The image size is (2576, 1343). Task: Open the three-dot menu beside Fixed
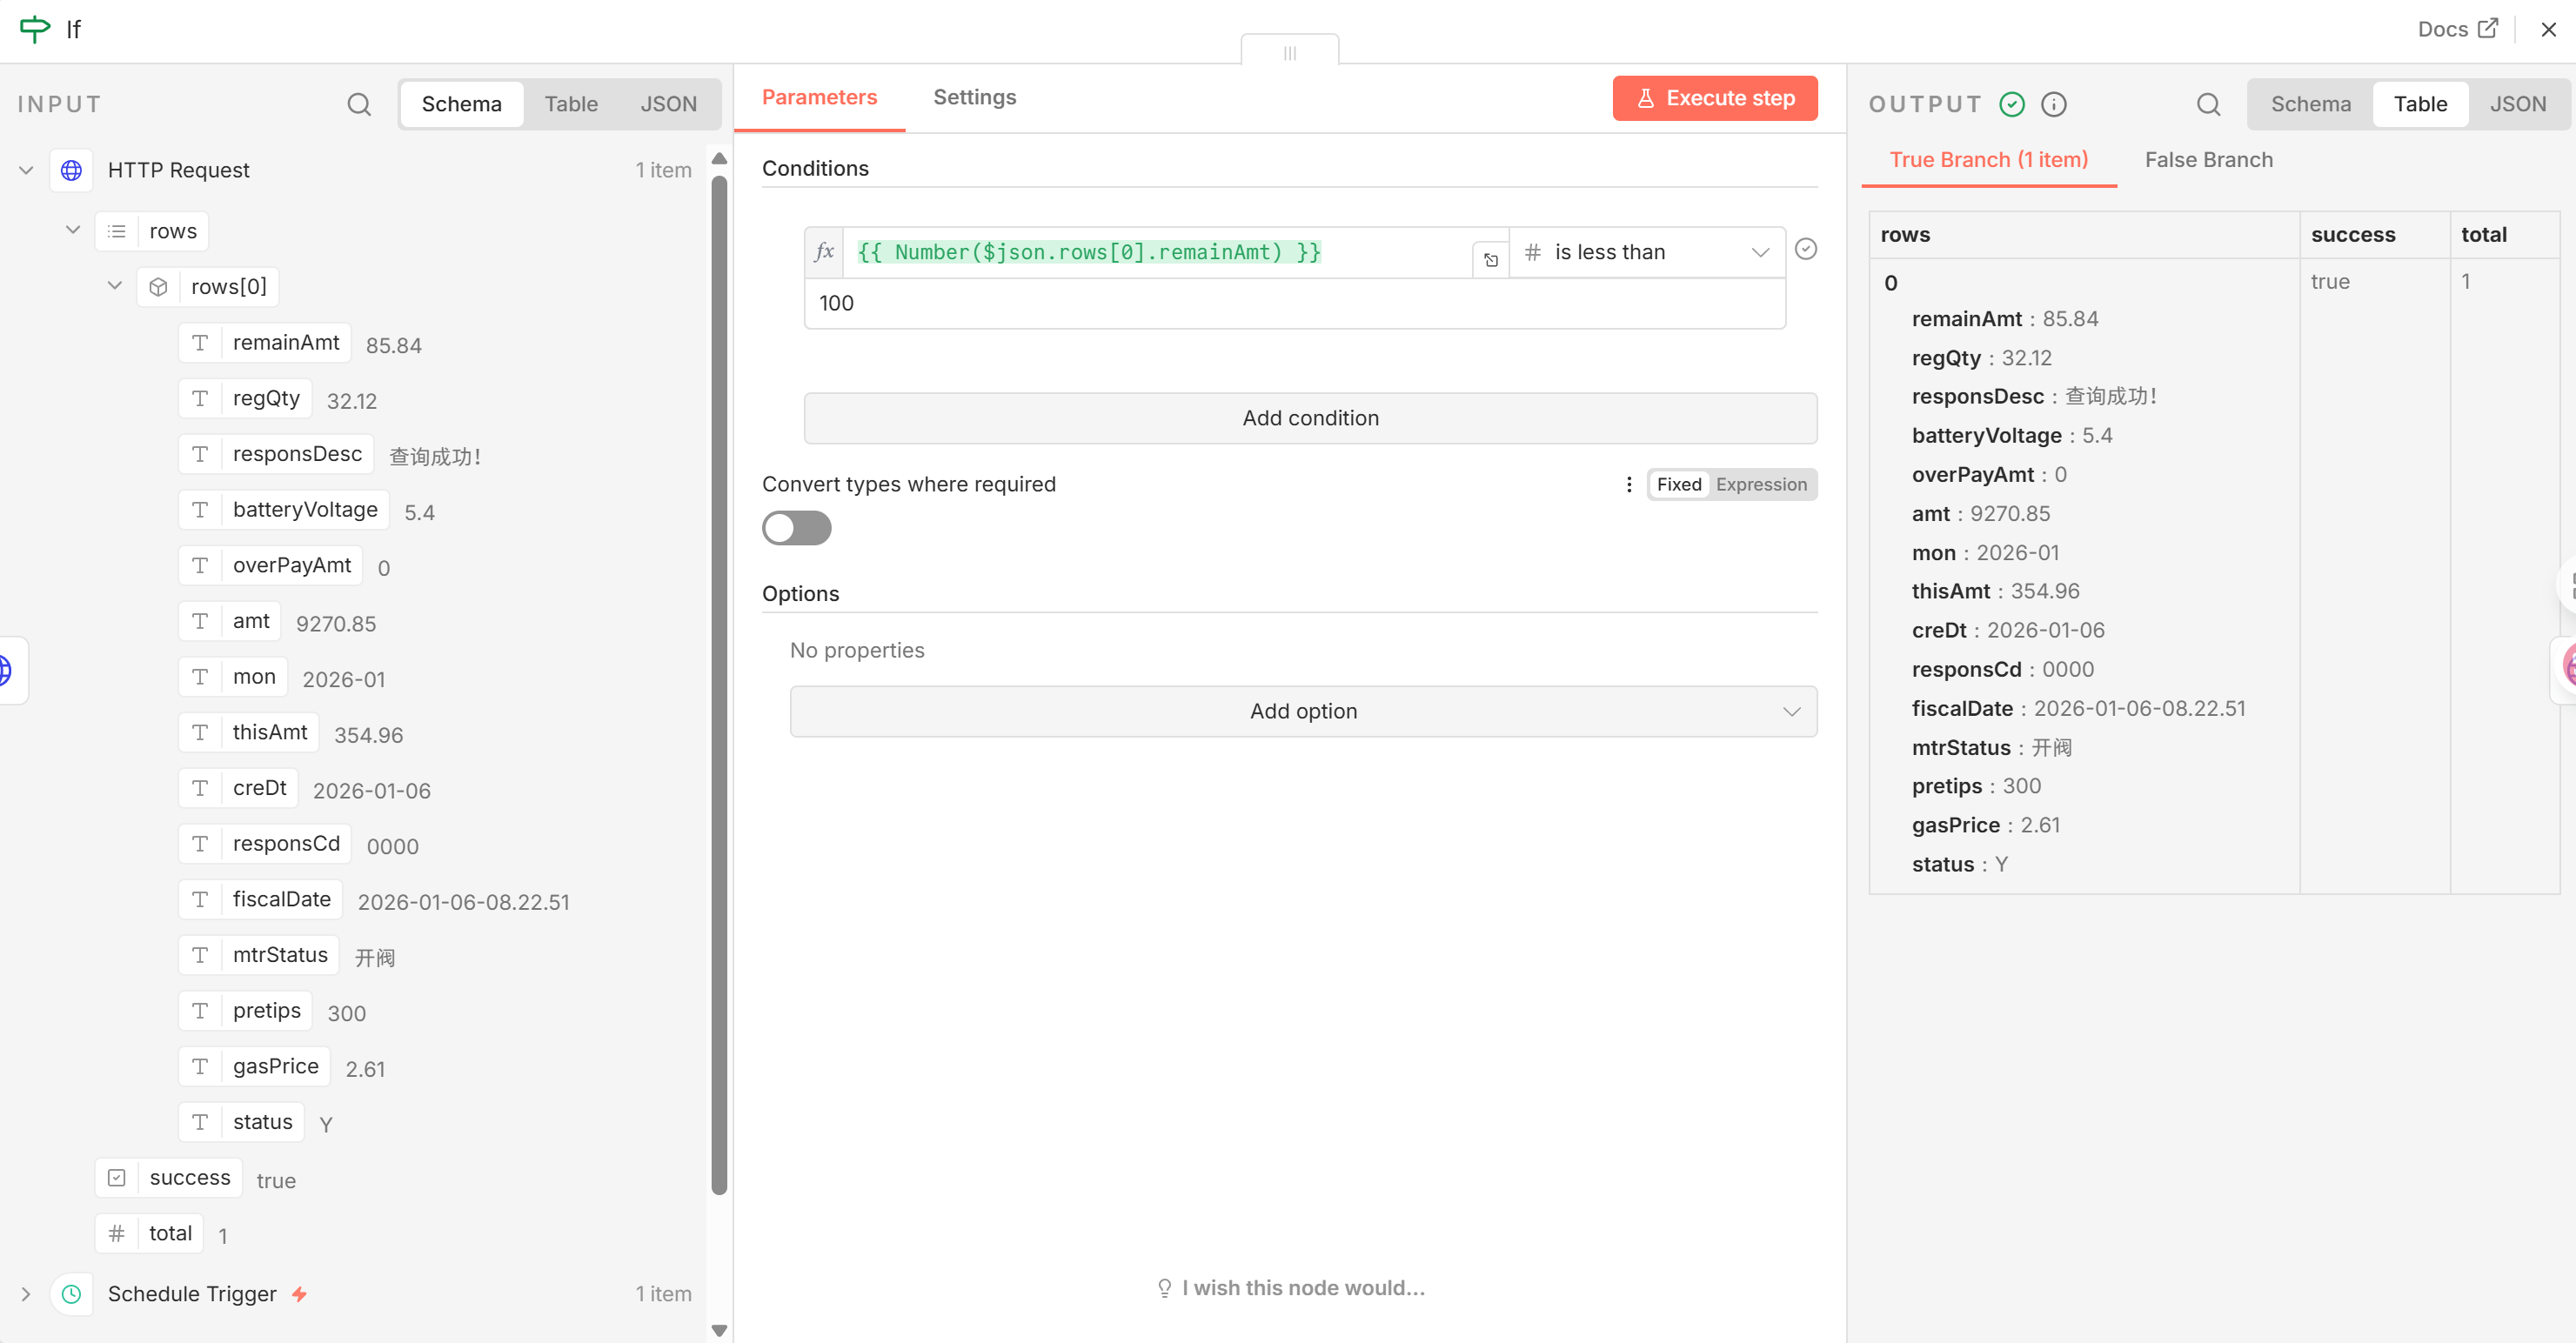click(x=1629, y=484)
